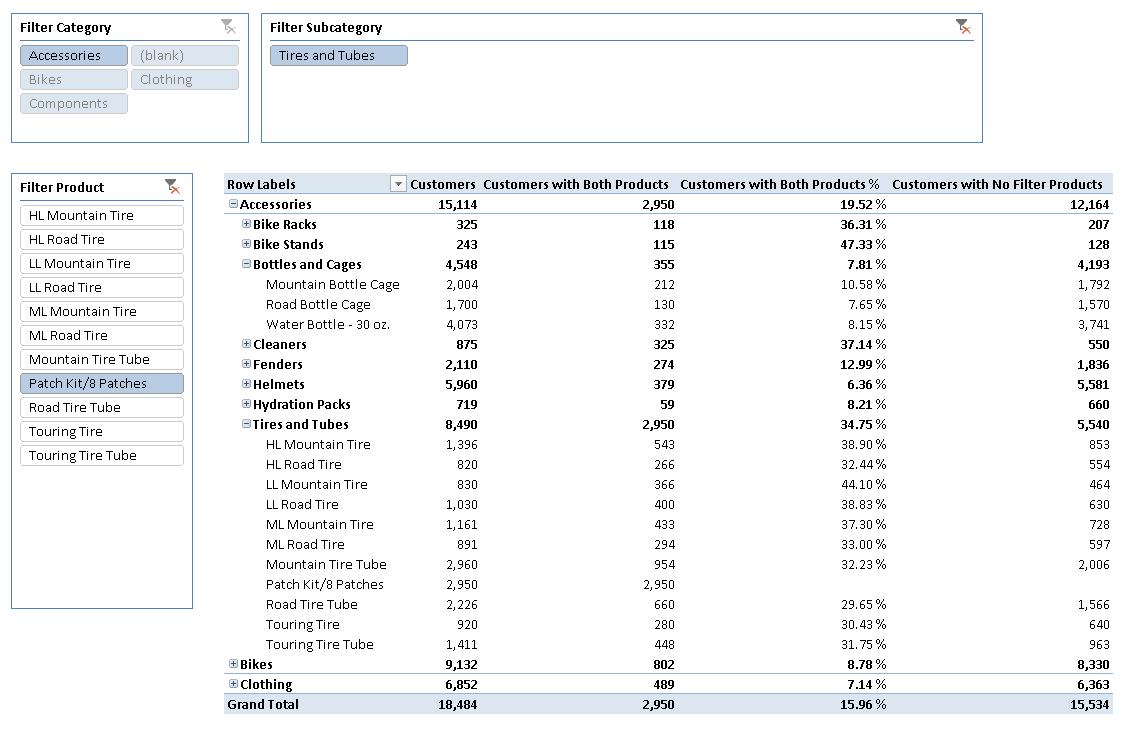Select the 19.52 % Accessories cell
The width and height of the screenshot is (1125, 730).
pyautogui.click(x=863, y=204)
